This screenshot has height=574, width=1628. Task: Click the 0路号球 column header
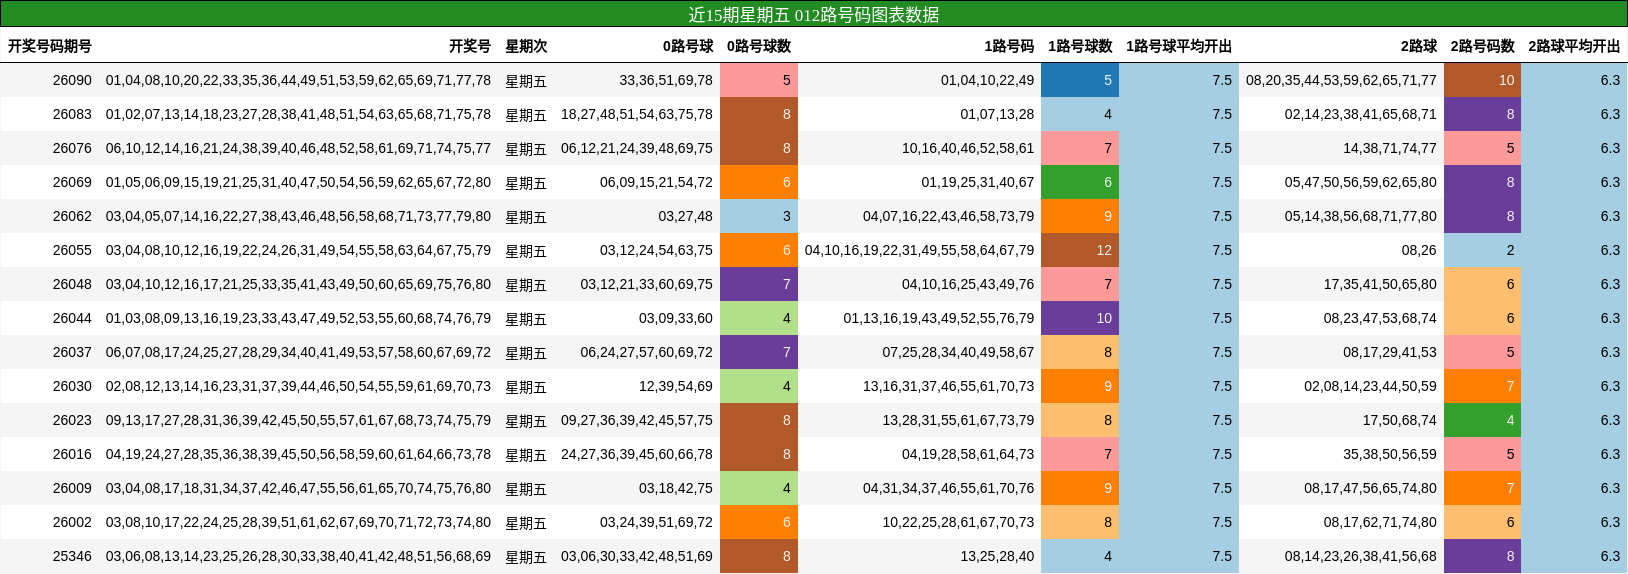(688, 46)
